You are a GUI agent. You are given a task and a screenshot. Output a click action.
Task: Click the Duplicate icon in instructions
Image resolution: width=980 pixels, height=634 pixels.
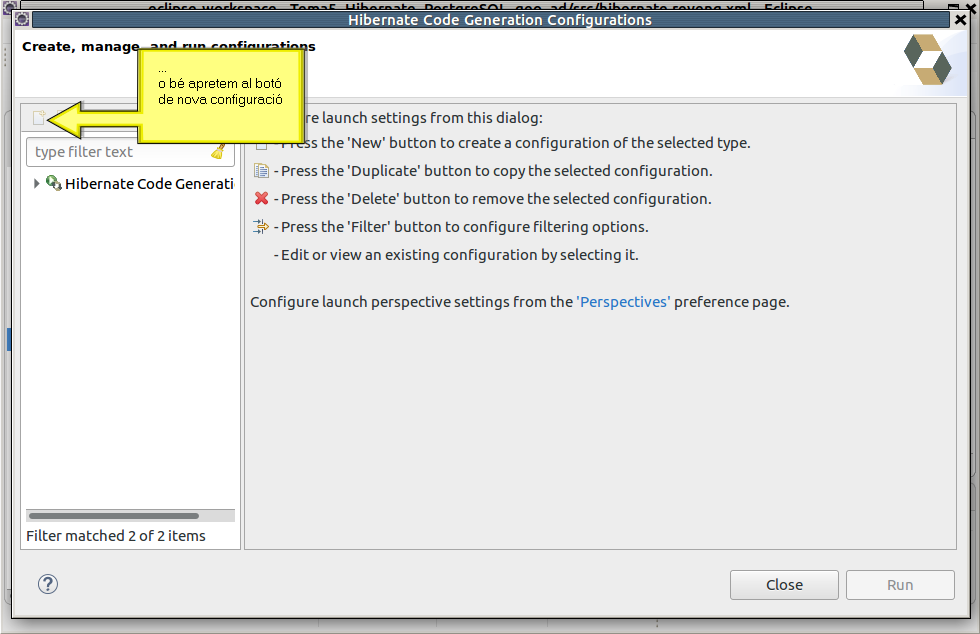pos(261,171)
